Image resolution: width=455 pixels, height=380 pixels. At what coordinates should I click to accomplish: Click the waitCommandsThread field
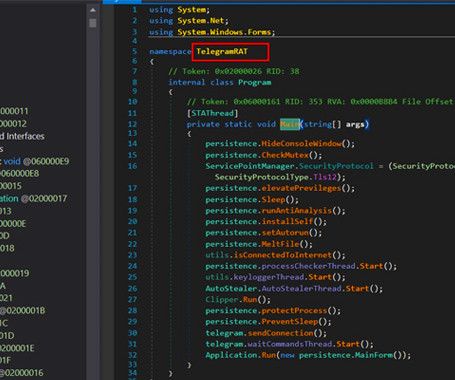point(290,344)
